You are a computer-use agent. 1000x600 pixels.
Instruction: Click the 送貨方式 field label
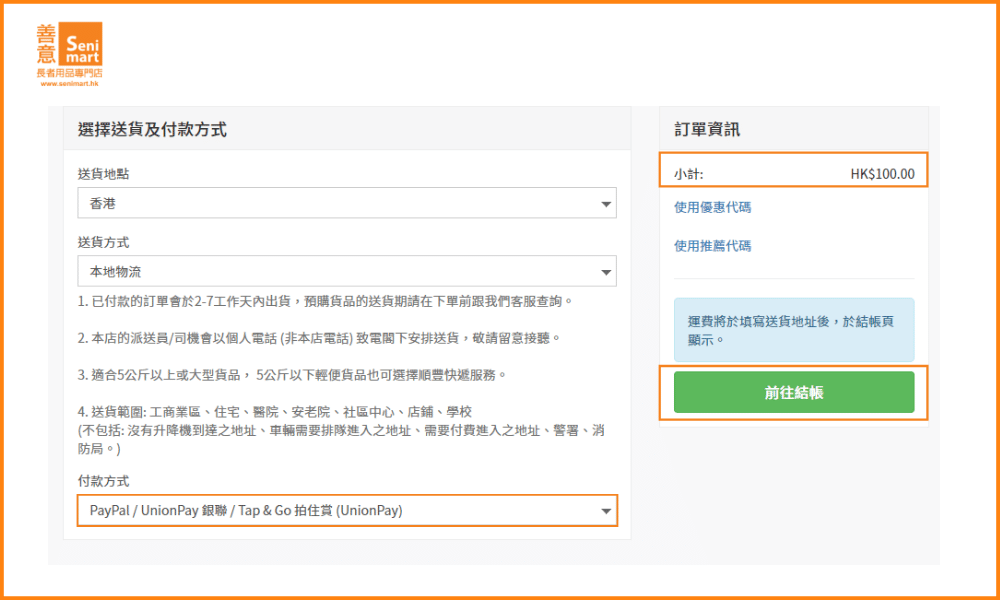point(103,242)
